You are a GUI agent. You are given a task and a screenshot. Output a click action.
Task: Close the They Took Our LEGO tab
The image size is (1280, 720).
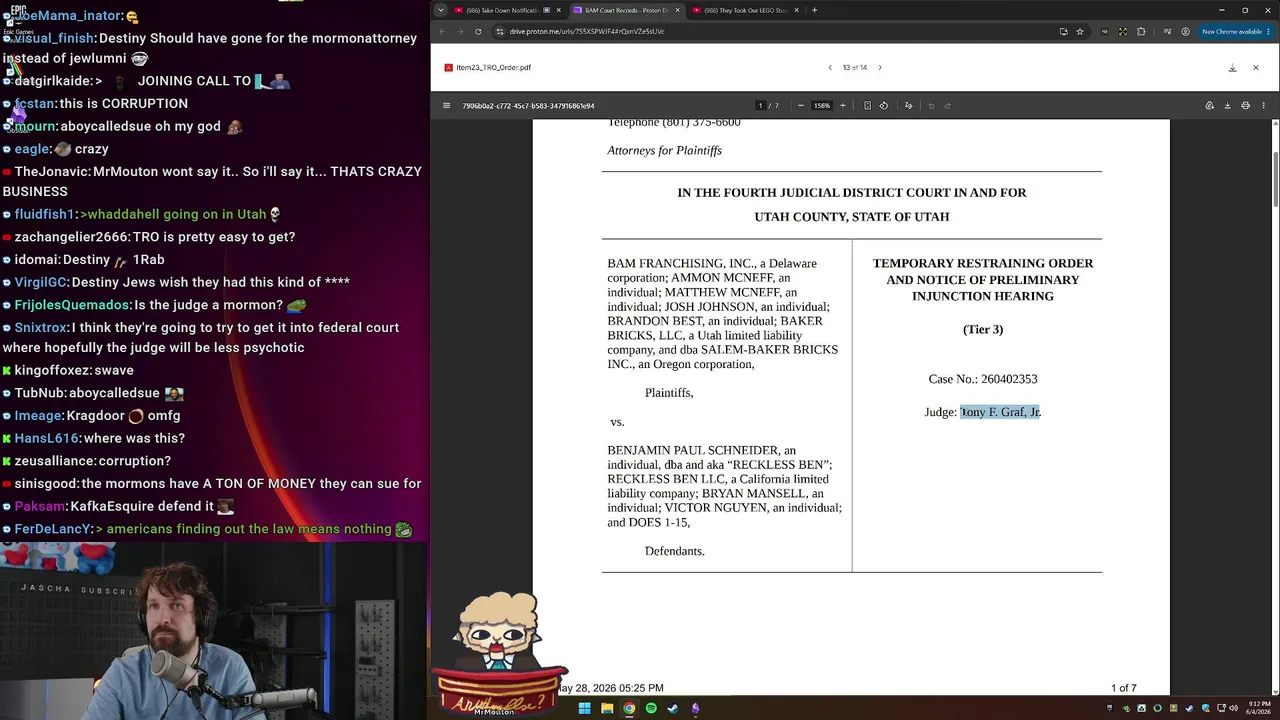797,10
